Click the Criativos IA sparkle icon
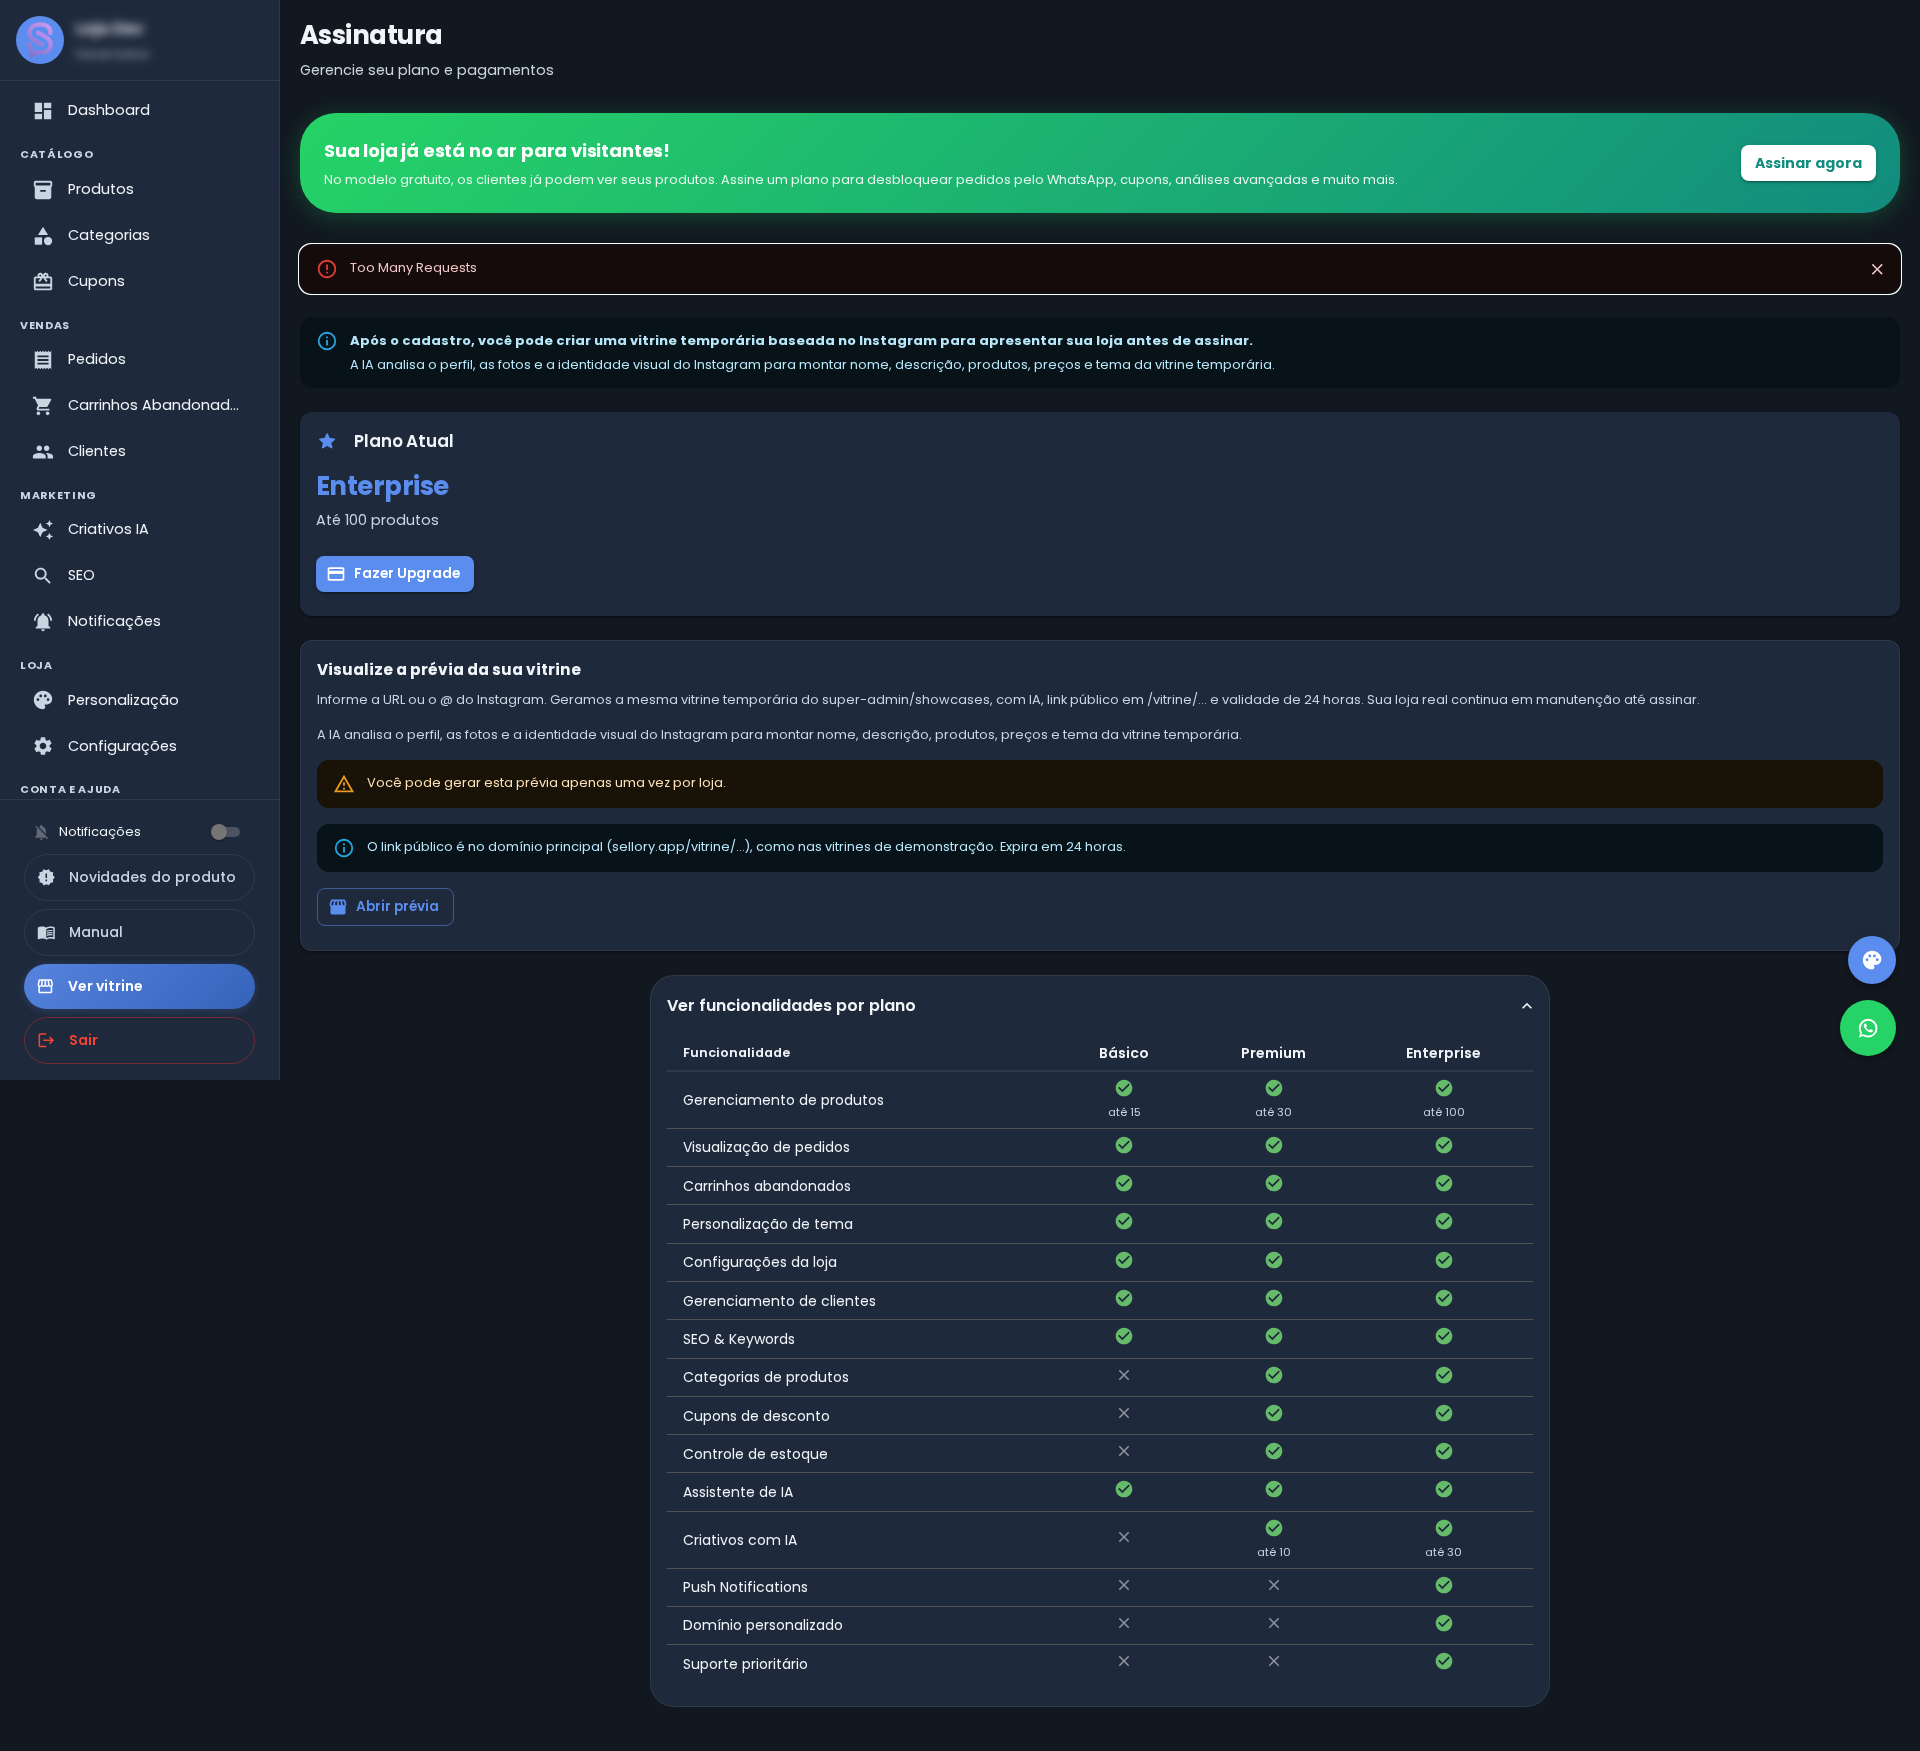The image size is (1920, 1751). [43, 530]
